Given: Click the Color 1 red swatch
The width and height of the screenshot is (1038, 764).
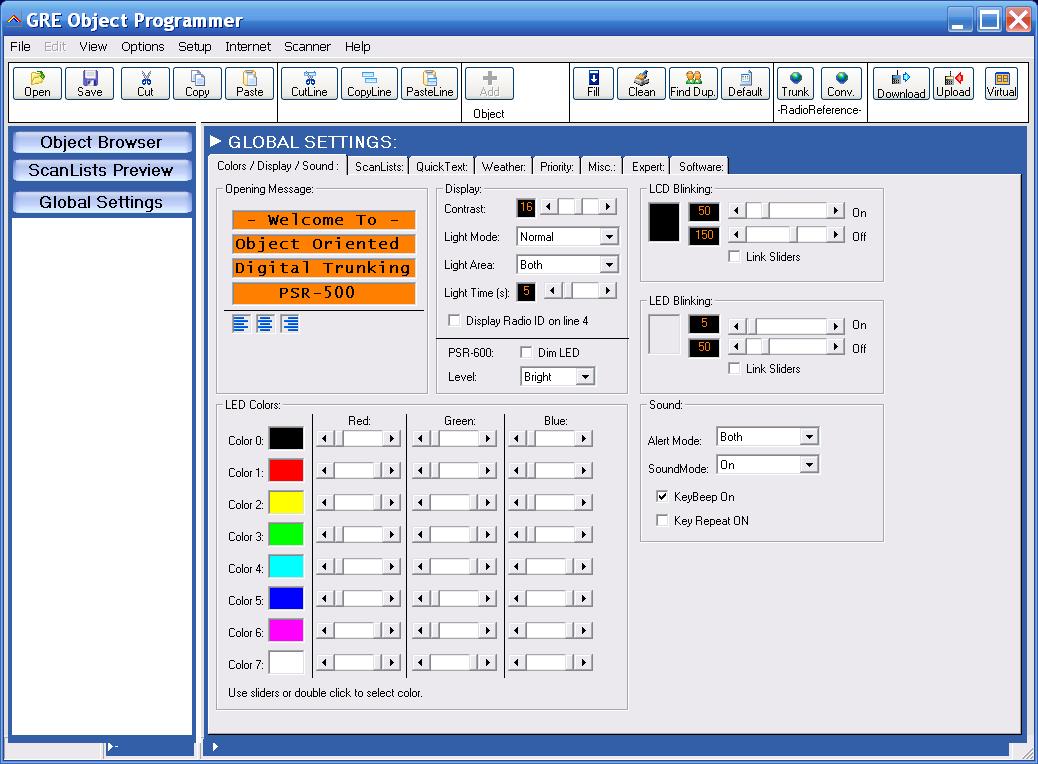Looking at the screenshot, I should pos(286,470).
